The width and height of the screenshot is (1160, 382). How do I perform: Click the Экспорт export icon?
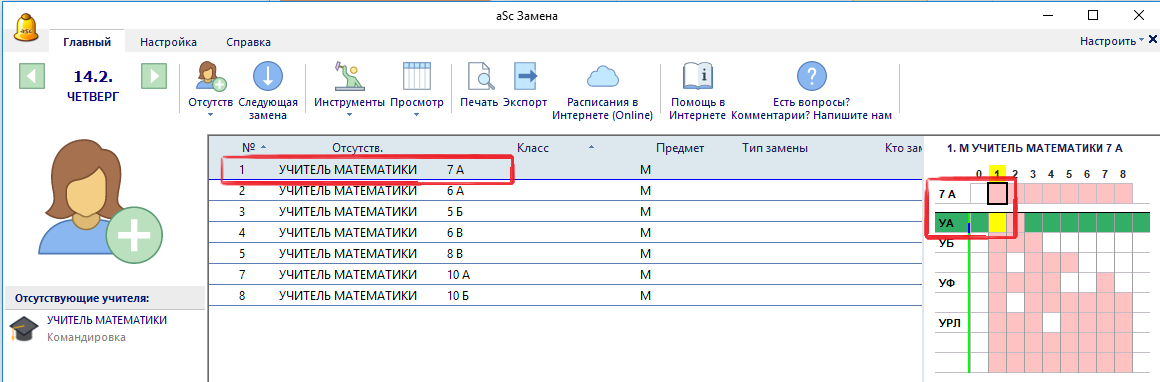(525, 77)
